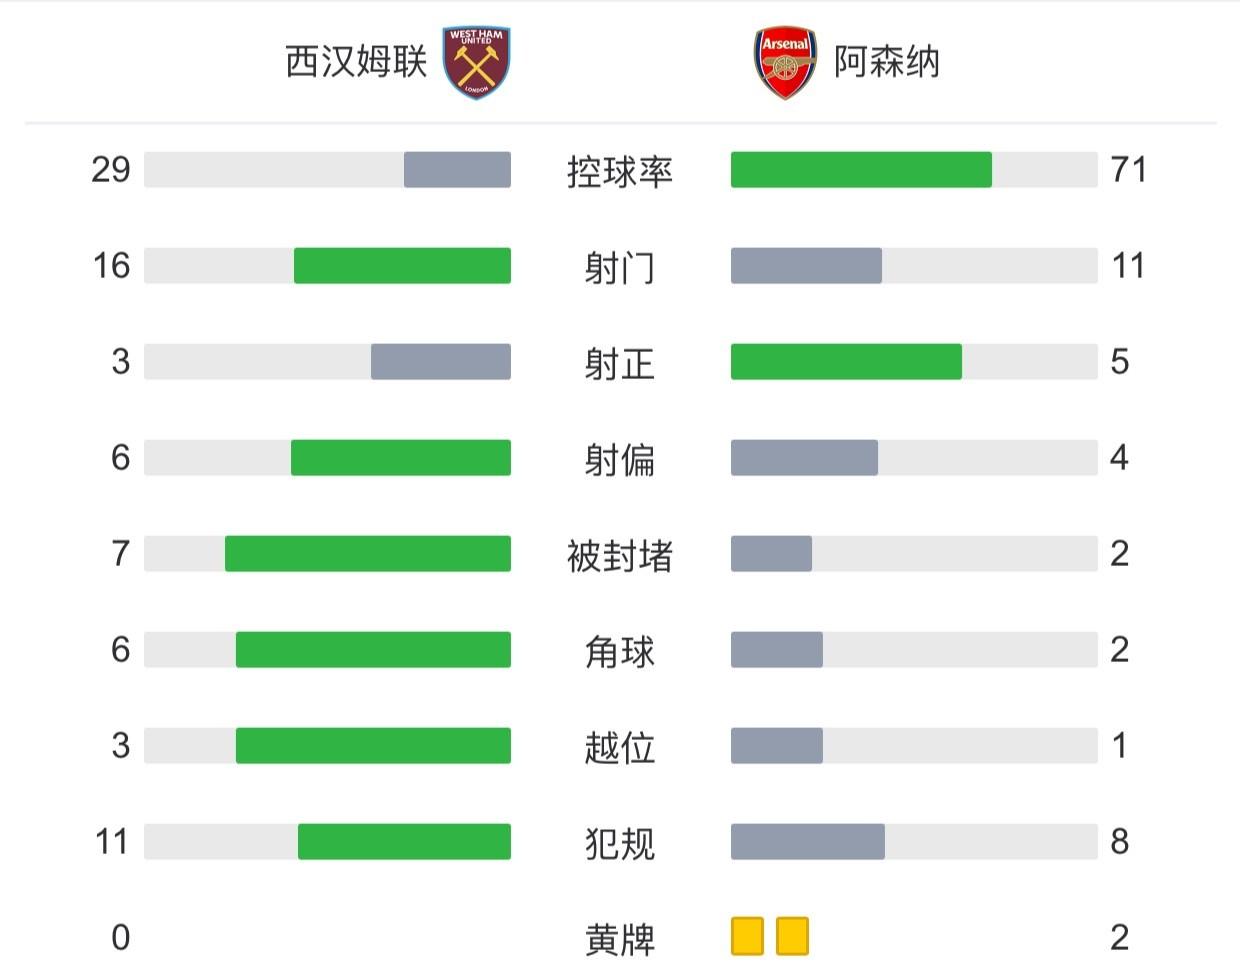This screenshot has width=1240, height=977.
Task: Click Arsenal's possession value 71
Action: point(1129,170)
